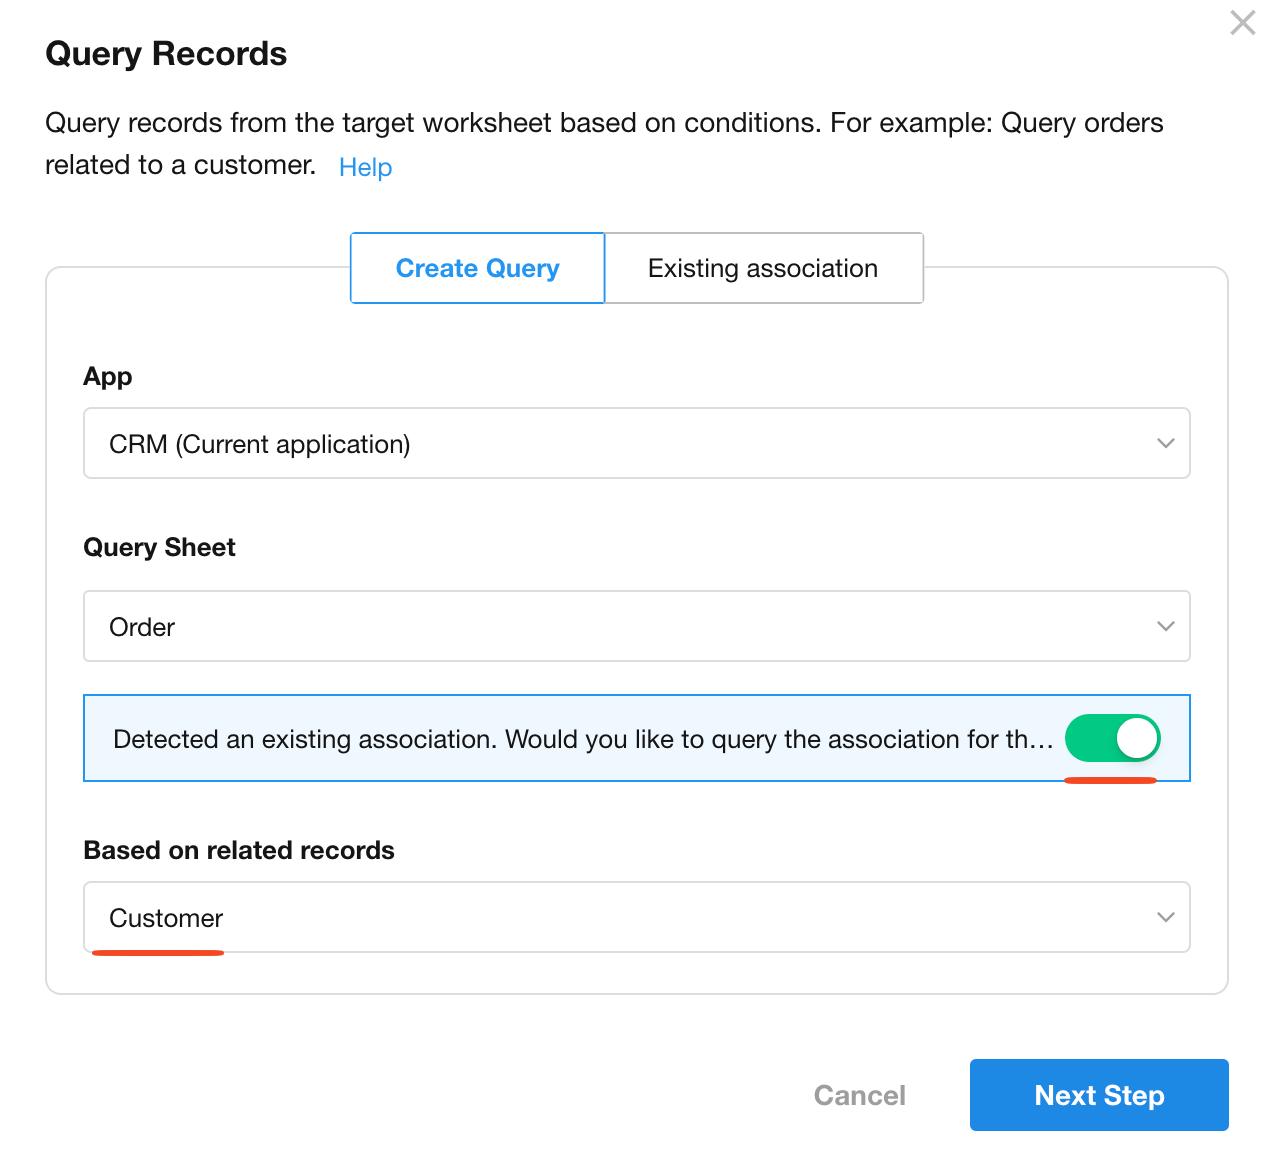The image size is (1276, 1172).
Task: Switch to the Existing association tab
Action: click(x=763, y=268)
